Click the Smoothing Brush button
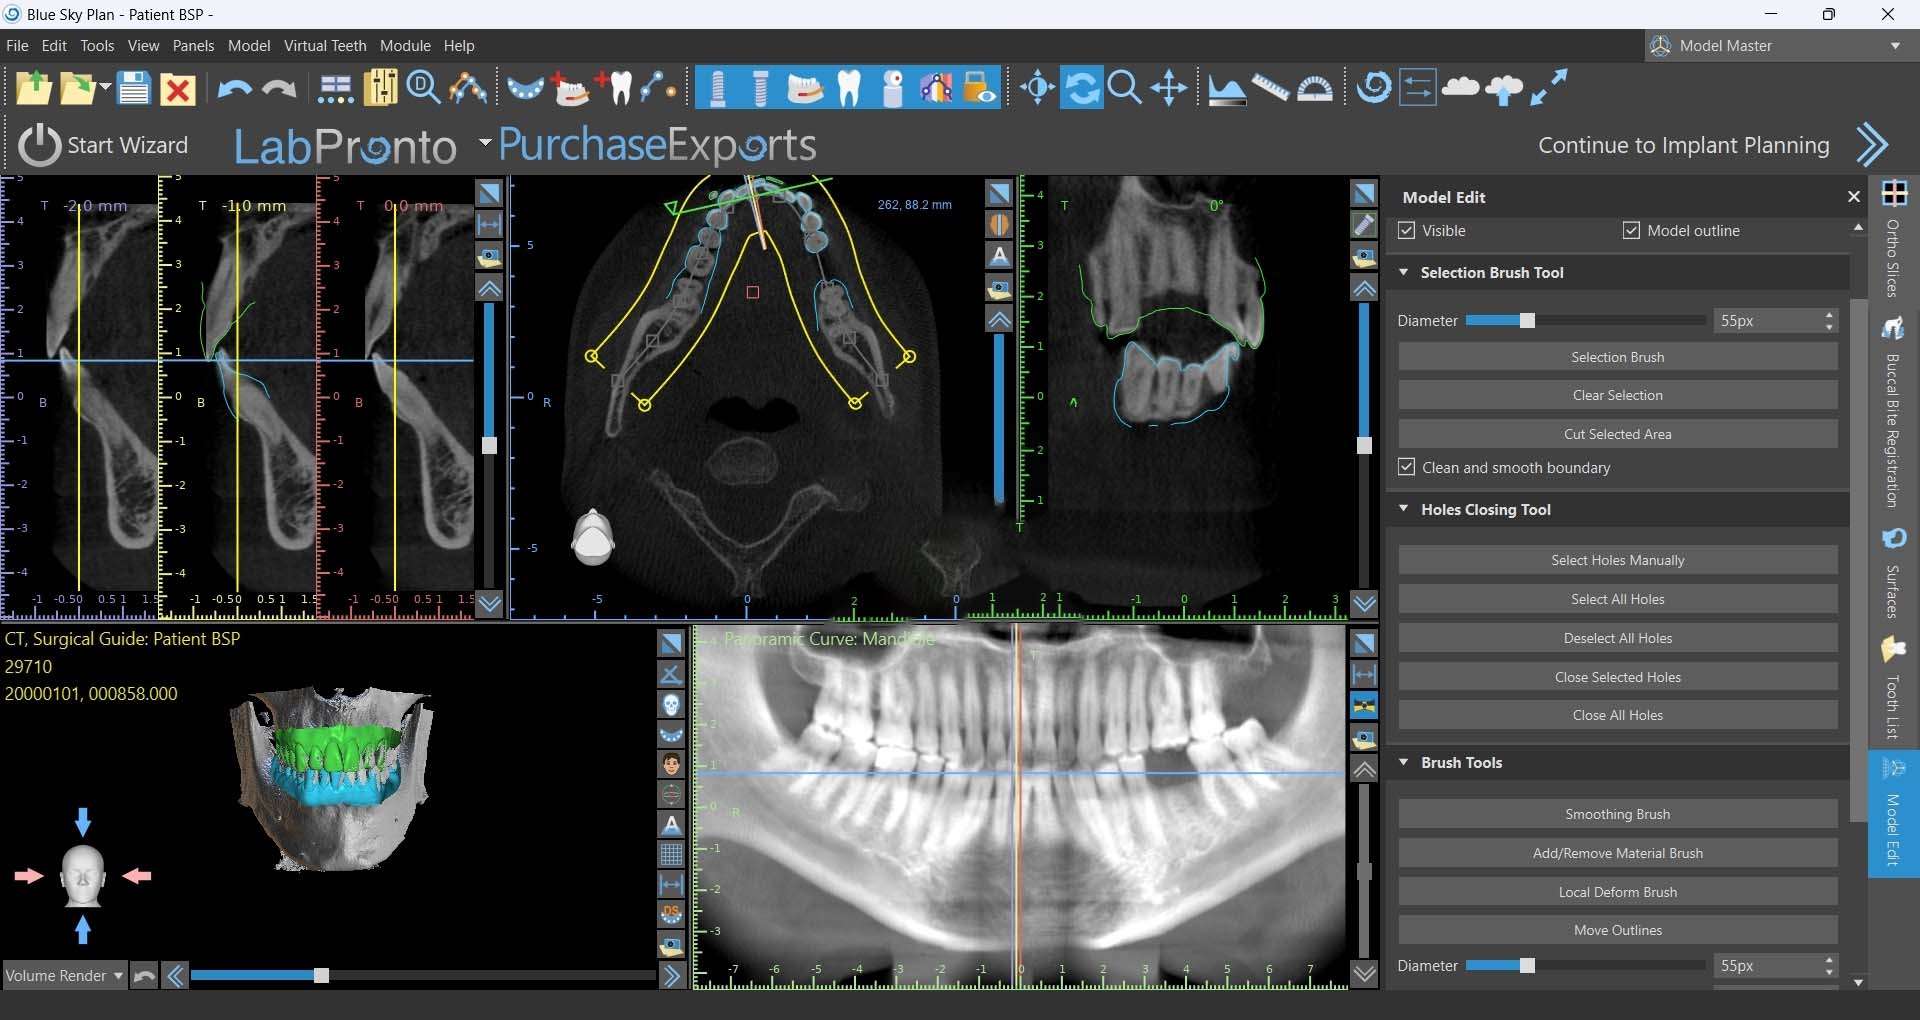This screenshot has width=1920, height=1020. point(1617,814)
